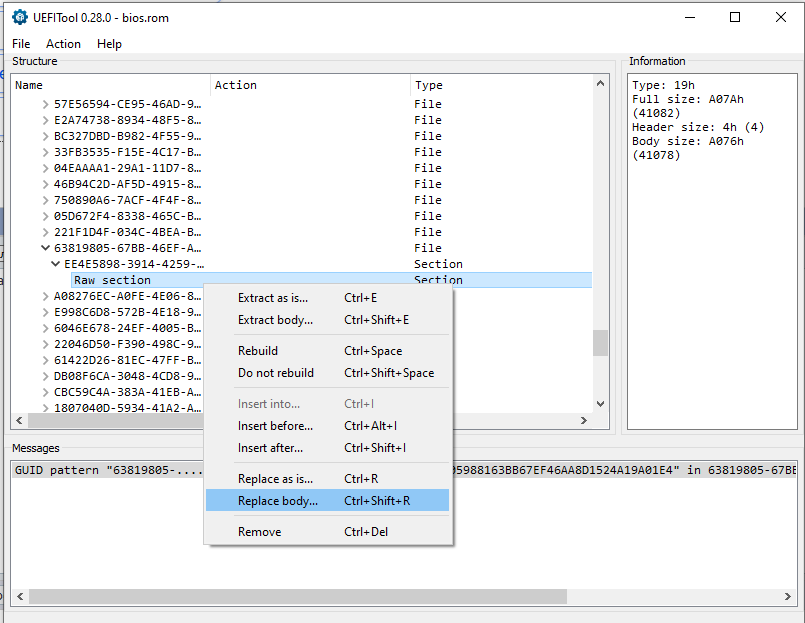This screenshot has height=623, width=805.
Task: Expand the 46B94C2D-AF5D-4915 file node
Action: click(x=45, y=184)
